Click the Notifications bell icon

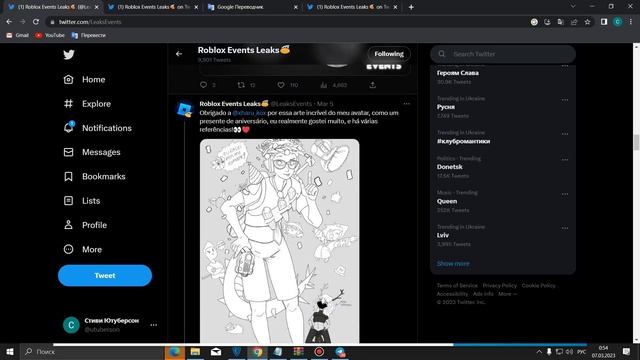(69, 128)
